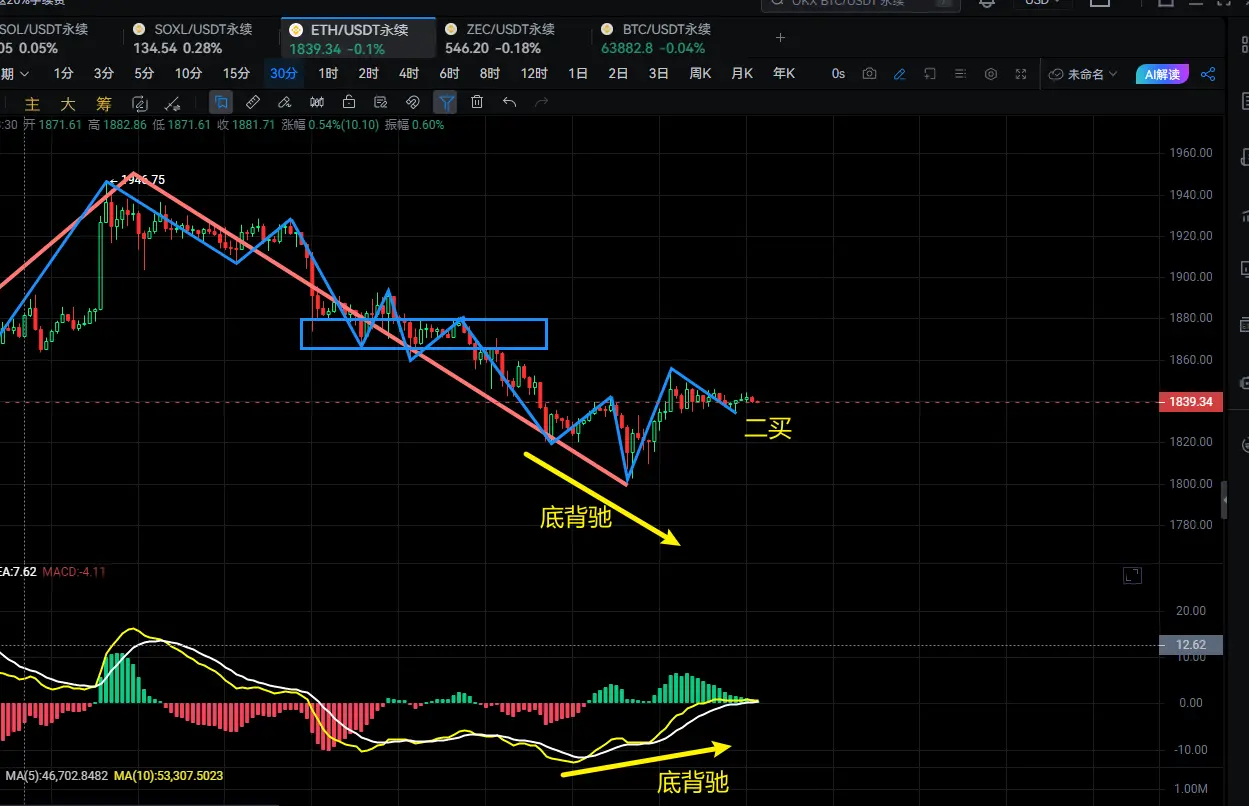Select the active flag annotation tool
Screen dimensions: 1249x806
point(221,102)
